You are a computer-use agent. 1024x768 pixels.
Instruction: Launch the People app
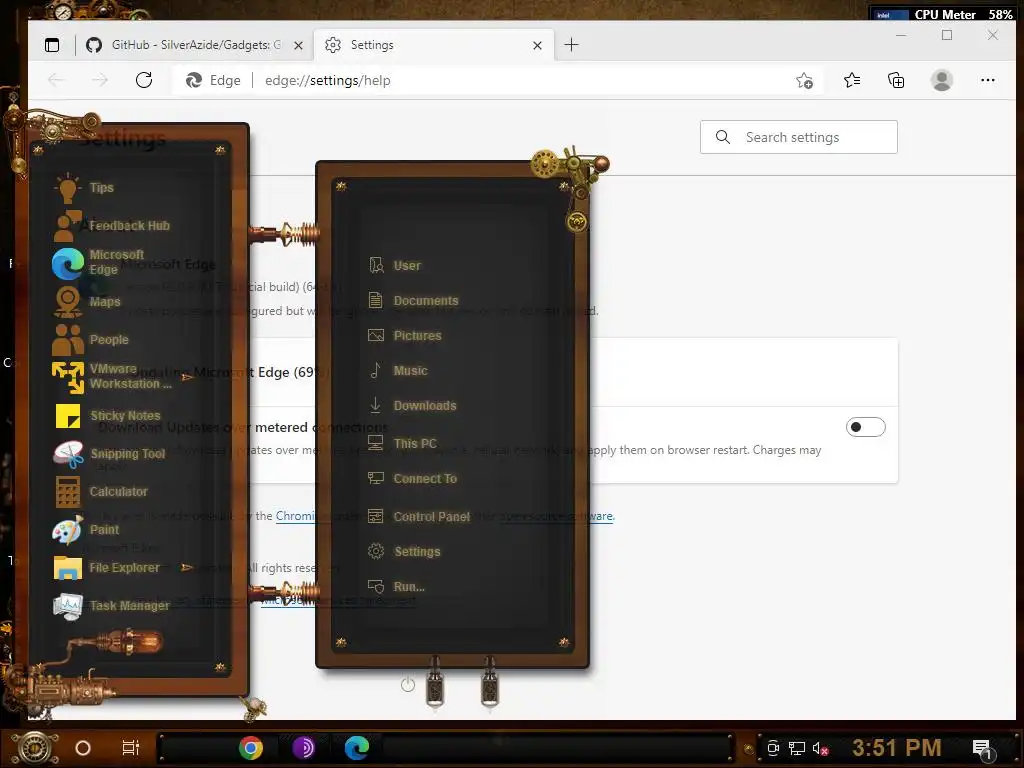coord(91,340)
